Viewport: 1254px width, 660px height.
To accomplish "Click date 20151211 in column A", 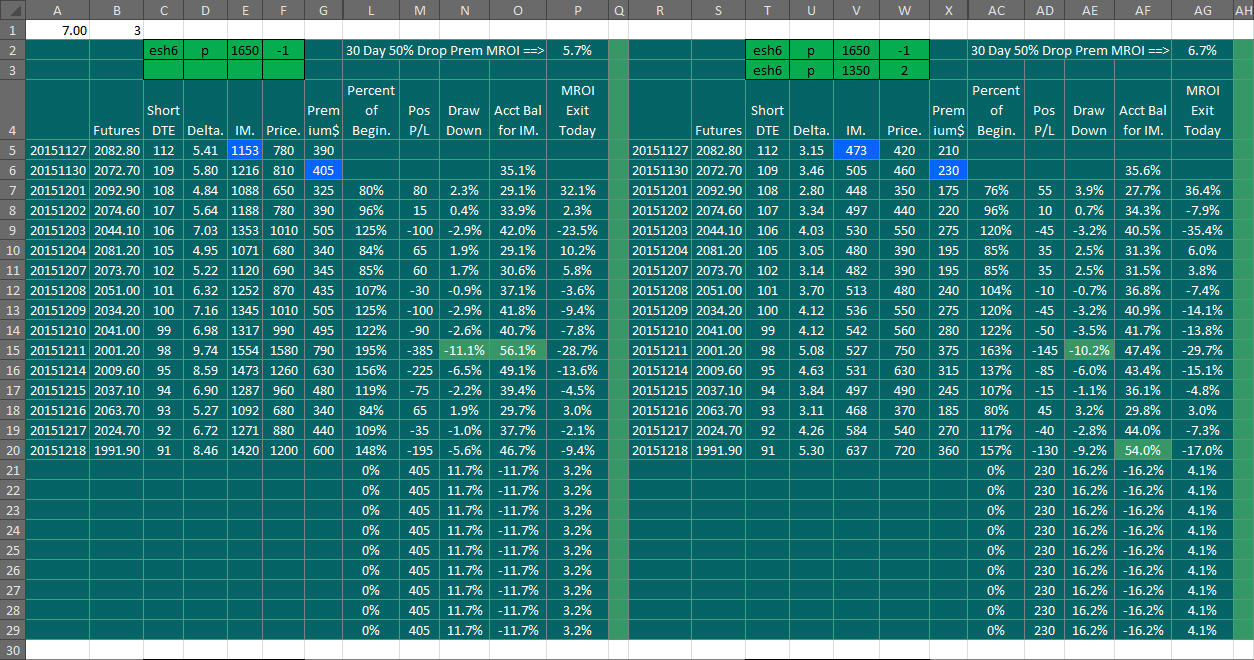I will coord(57,350).
